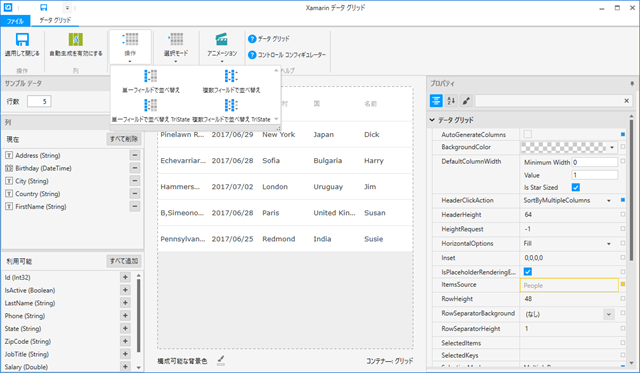
Task: Click 適用して閉じる save button in ribbon
Action: coord(22,45)
